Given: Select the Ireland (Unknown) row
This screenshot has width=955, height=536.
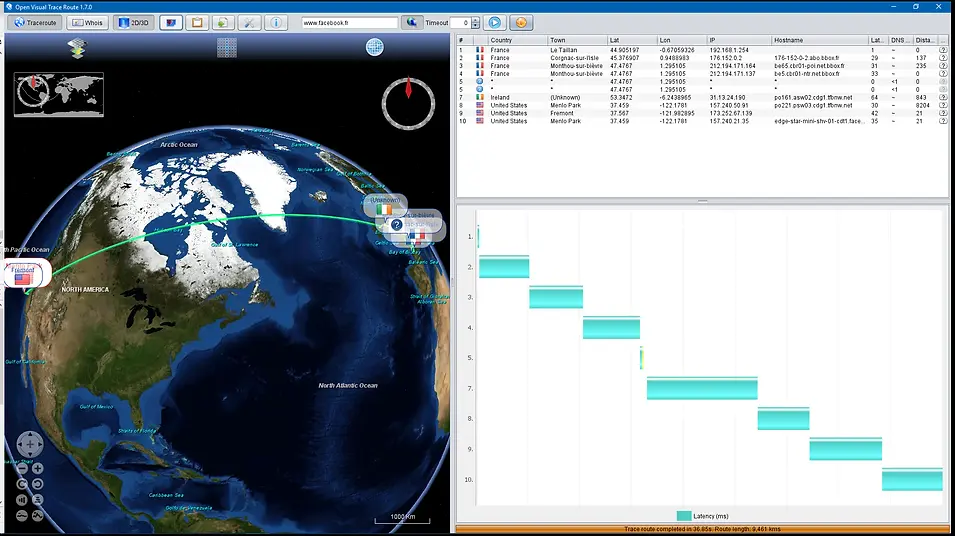Looking at the screenshot, I should [x=702, y=97].
